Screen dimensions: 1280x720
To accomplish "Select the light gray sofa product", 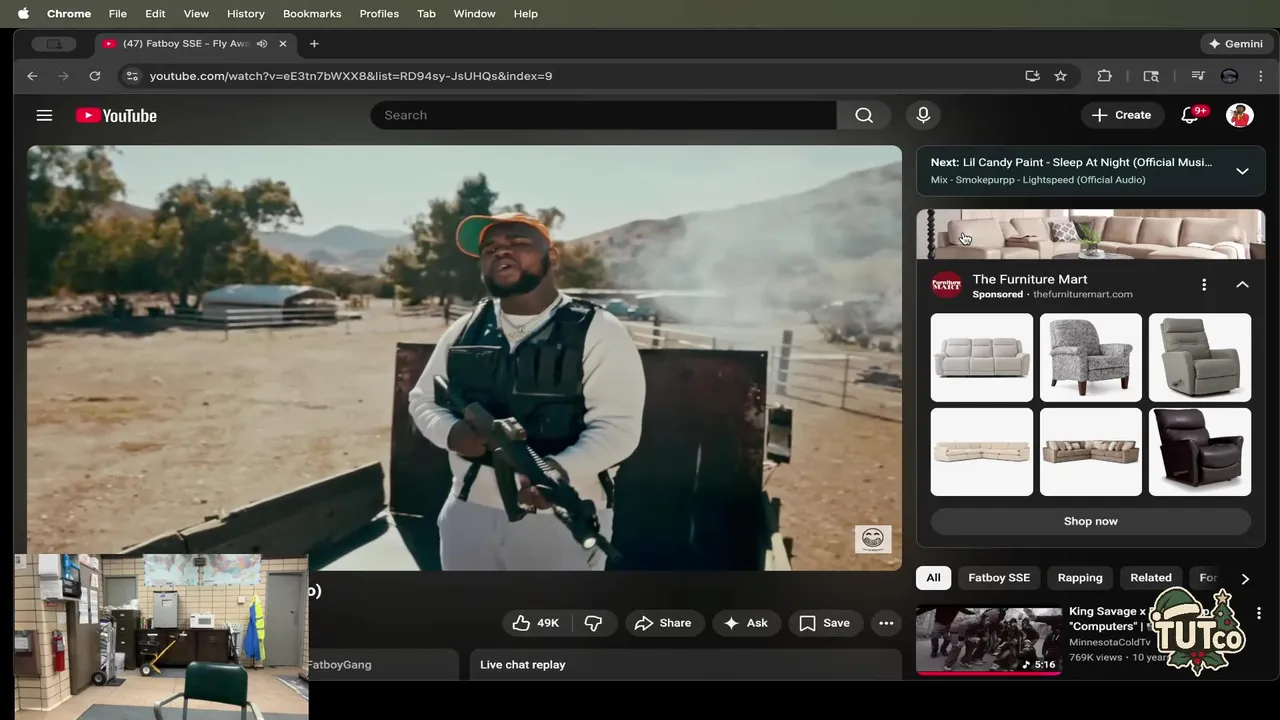I will tap(982, 358).
